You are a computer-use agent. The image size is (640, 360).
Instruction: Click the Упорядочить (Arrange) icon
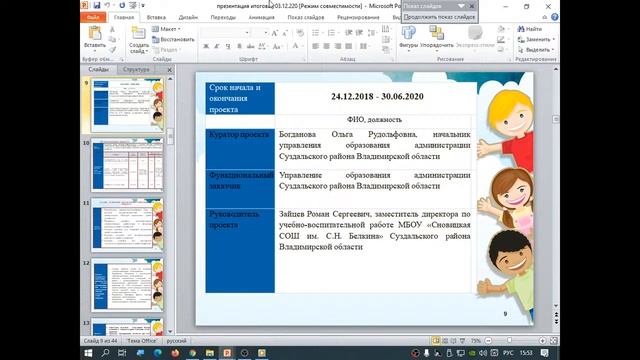pos(436,33)
